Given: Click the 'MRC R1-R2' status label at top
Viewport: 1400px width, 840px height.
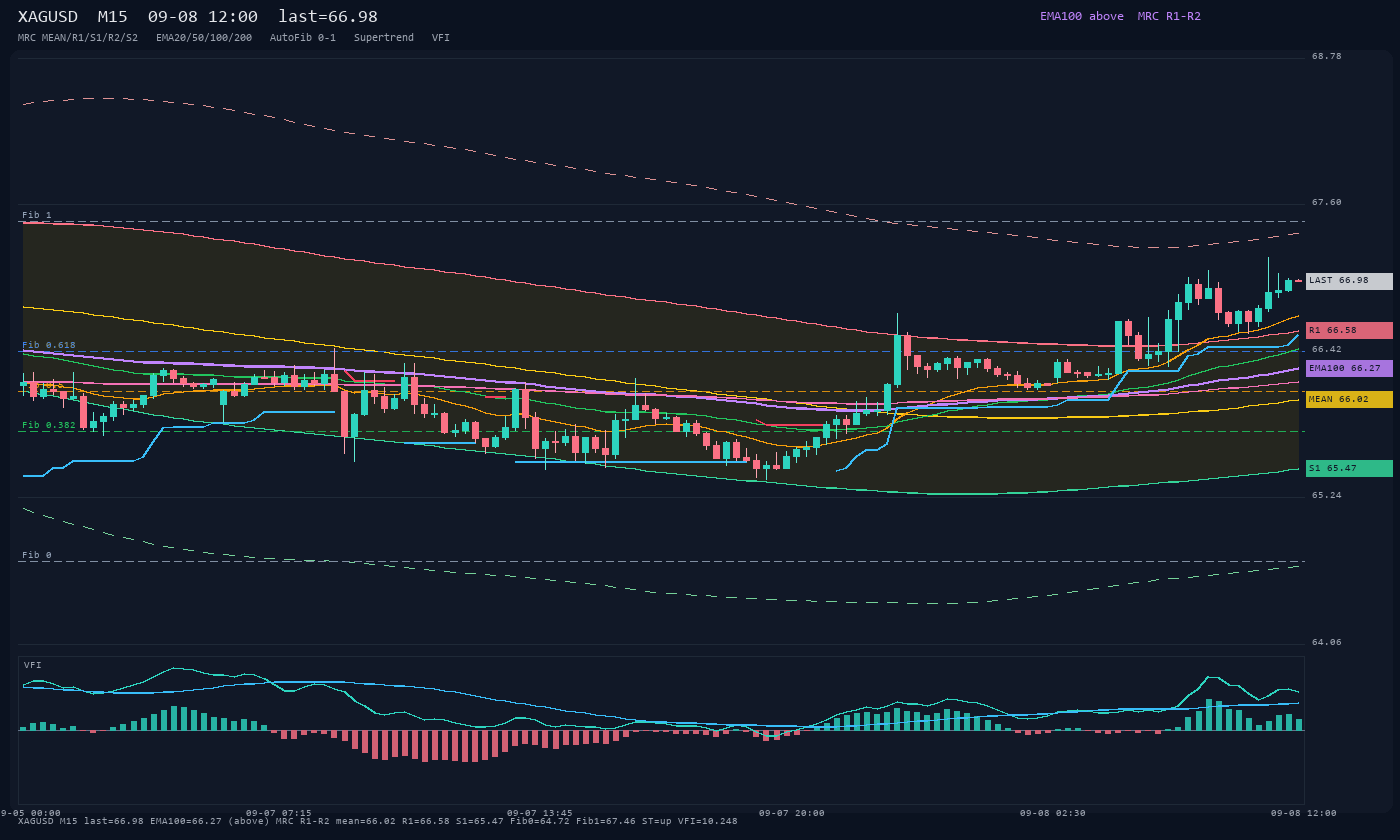Looking at the screenshot, I should [x=1169, y=16].
